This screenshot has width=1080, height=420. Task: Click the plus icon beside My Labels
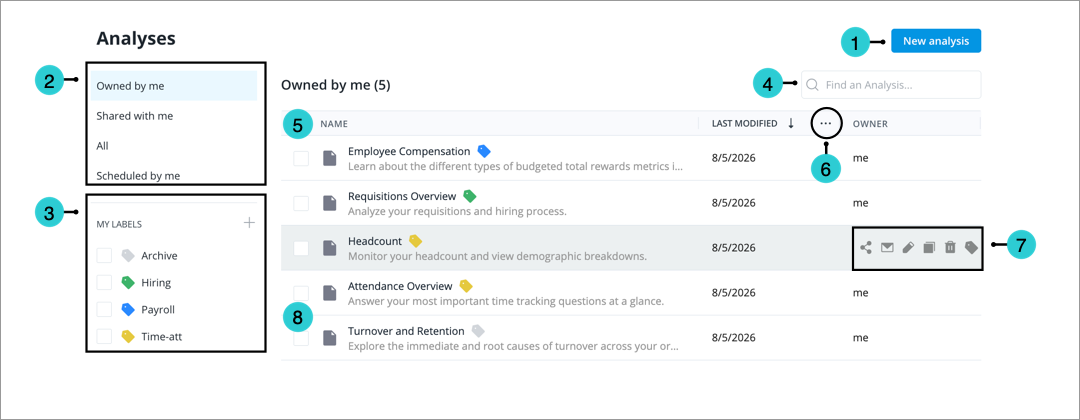coord(249,222)
